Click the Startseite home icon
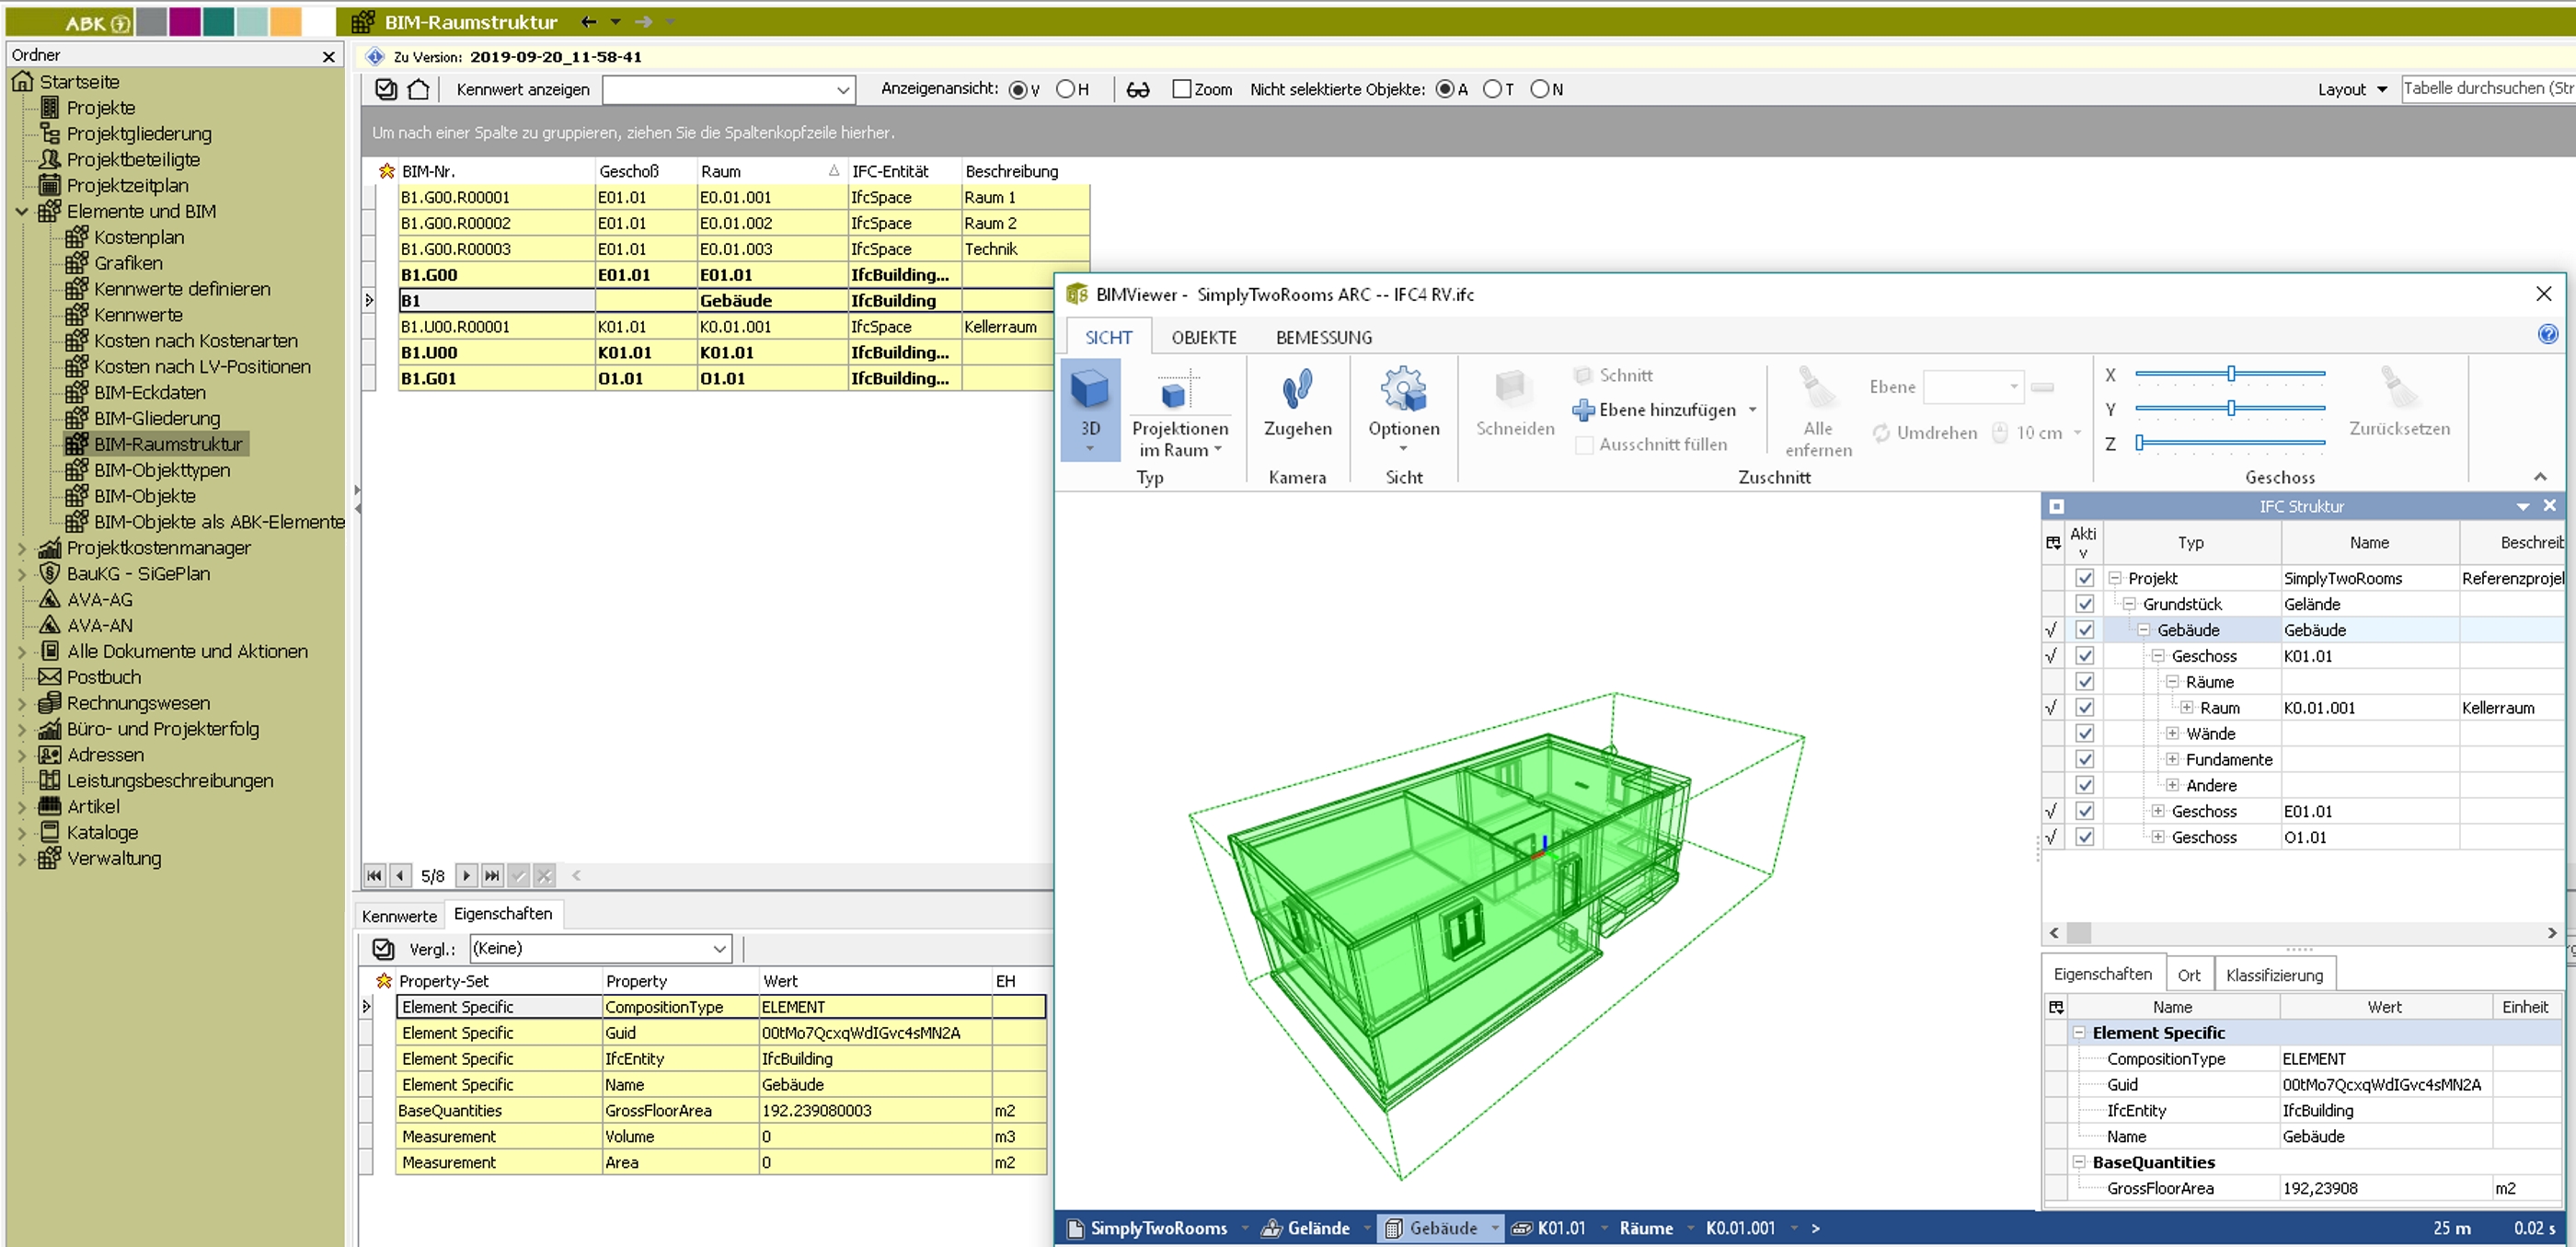2576x1247 pixels. 23,82
